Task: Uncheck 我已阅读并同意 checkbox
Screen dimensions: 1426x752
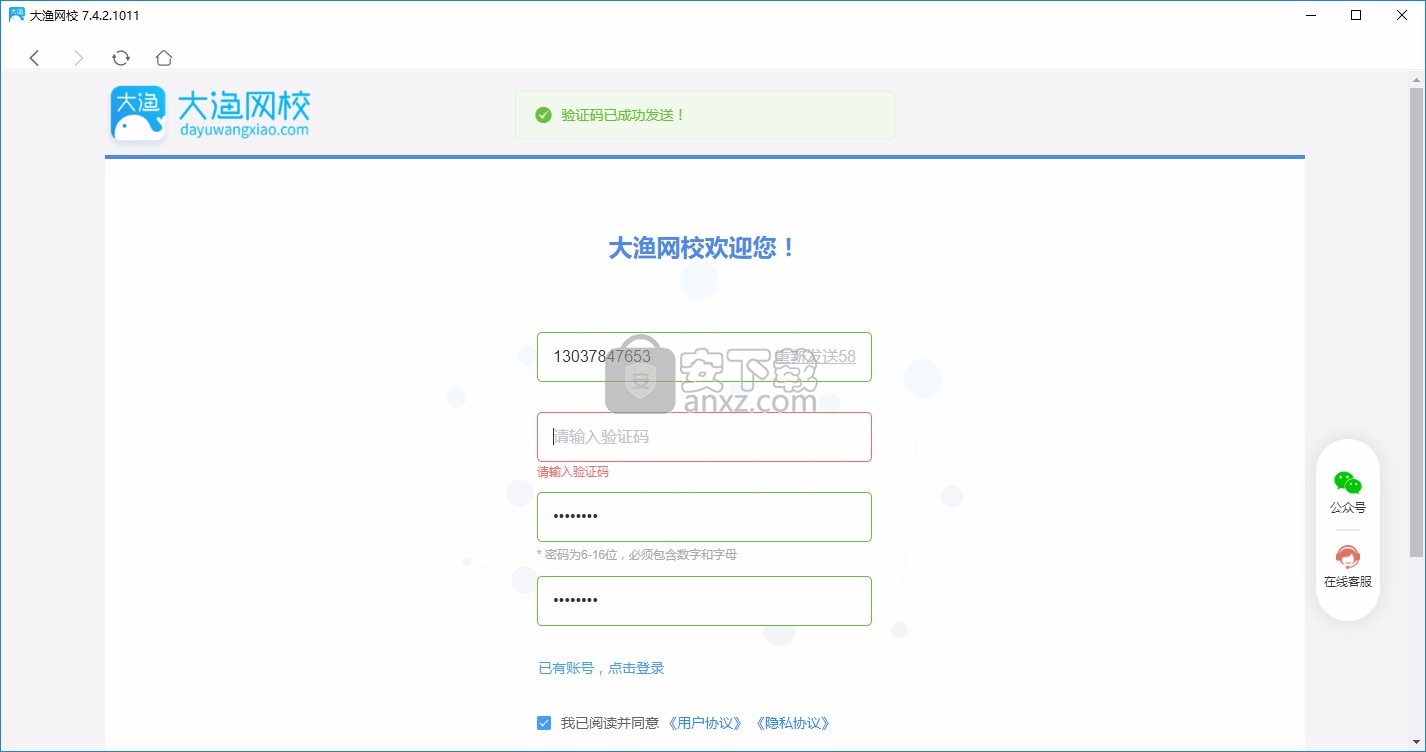Action: [544, 723]
